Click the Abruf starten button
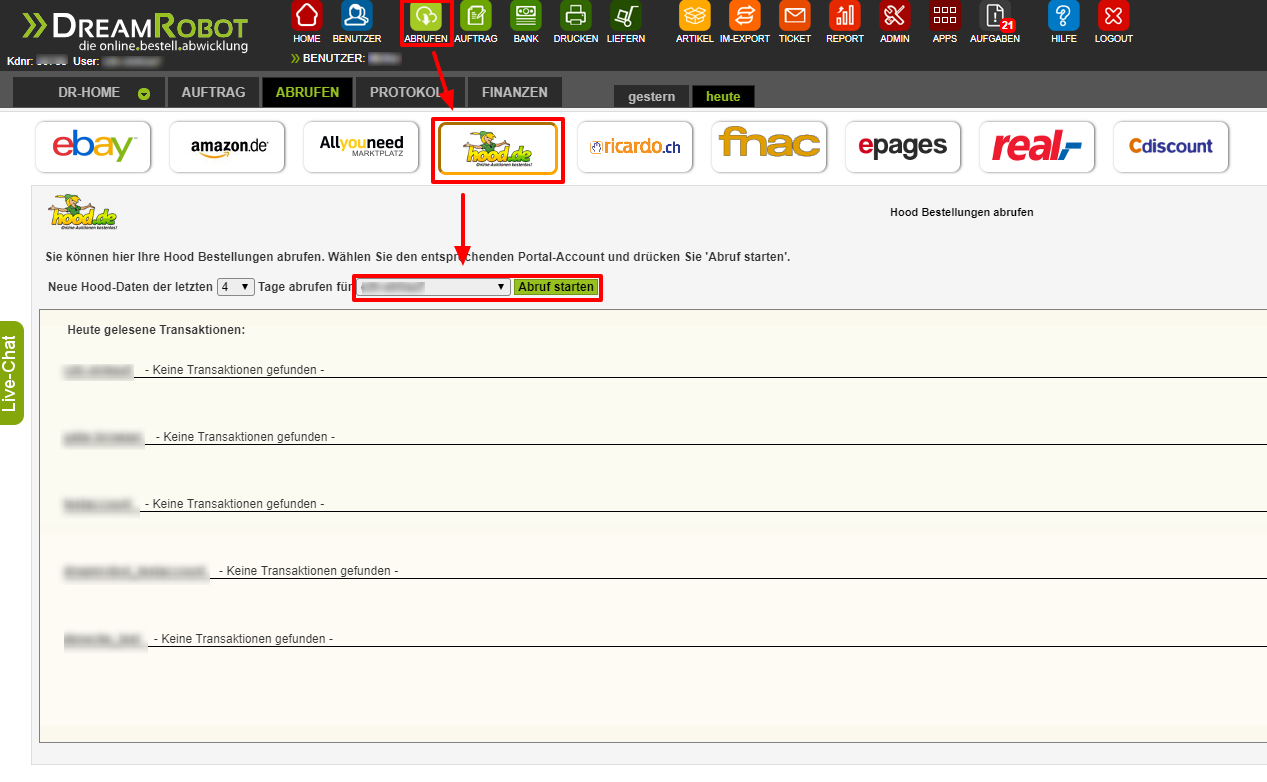The image size is (1267, 782). 556,287
